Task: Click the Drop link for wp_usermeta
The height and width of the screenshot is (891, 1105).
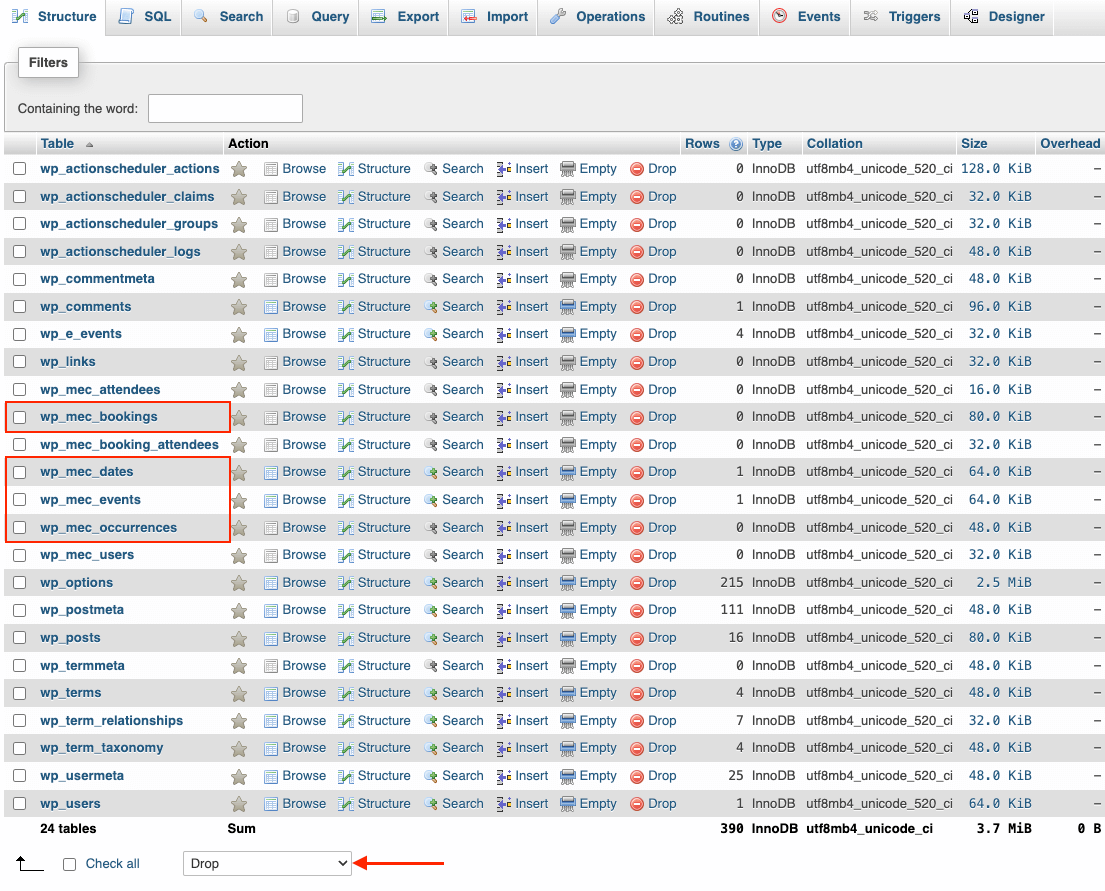Action: [x=662, y=776]
